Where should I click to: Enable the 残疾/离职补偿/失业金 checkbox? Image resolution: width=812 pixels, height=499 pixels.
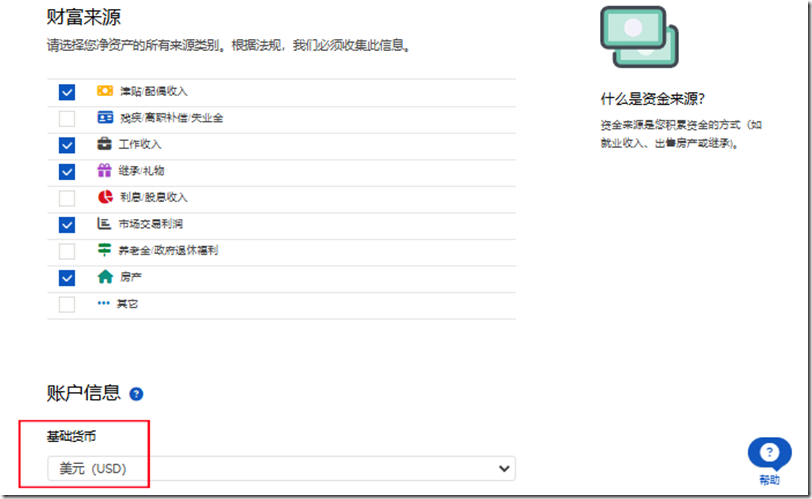67,118
